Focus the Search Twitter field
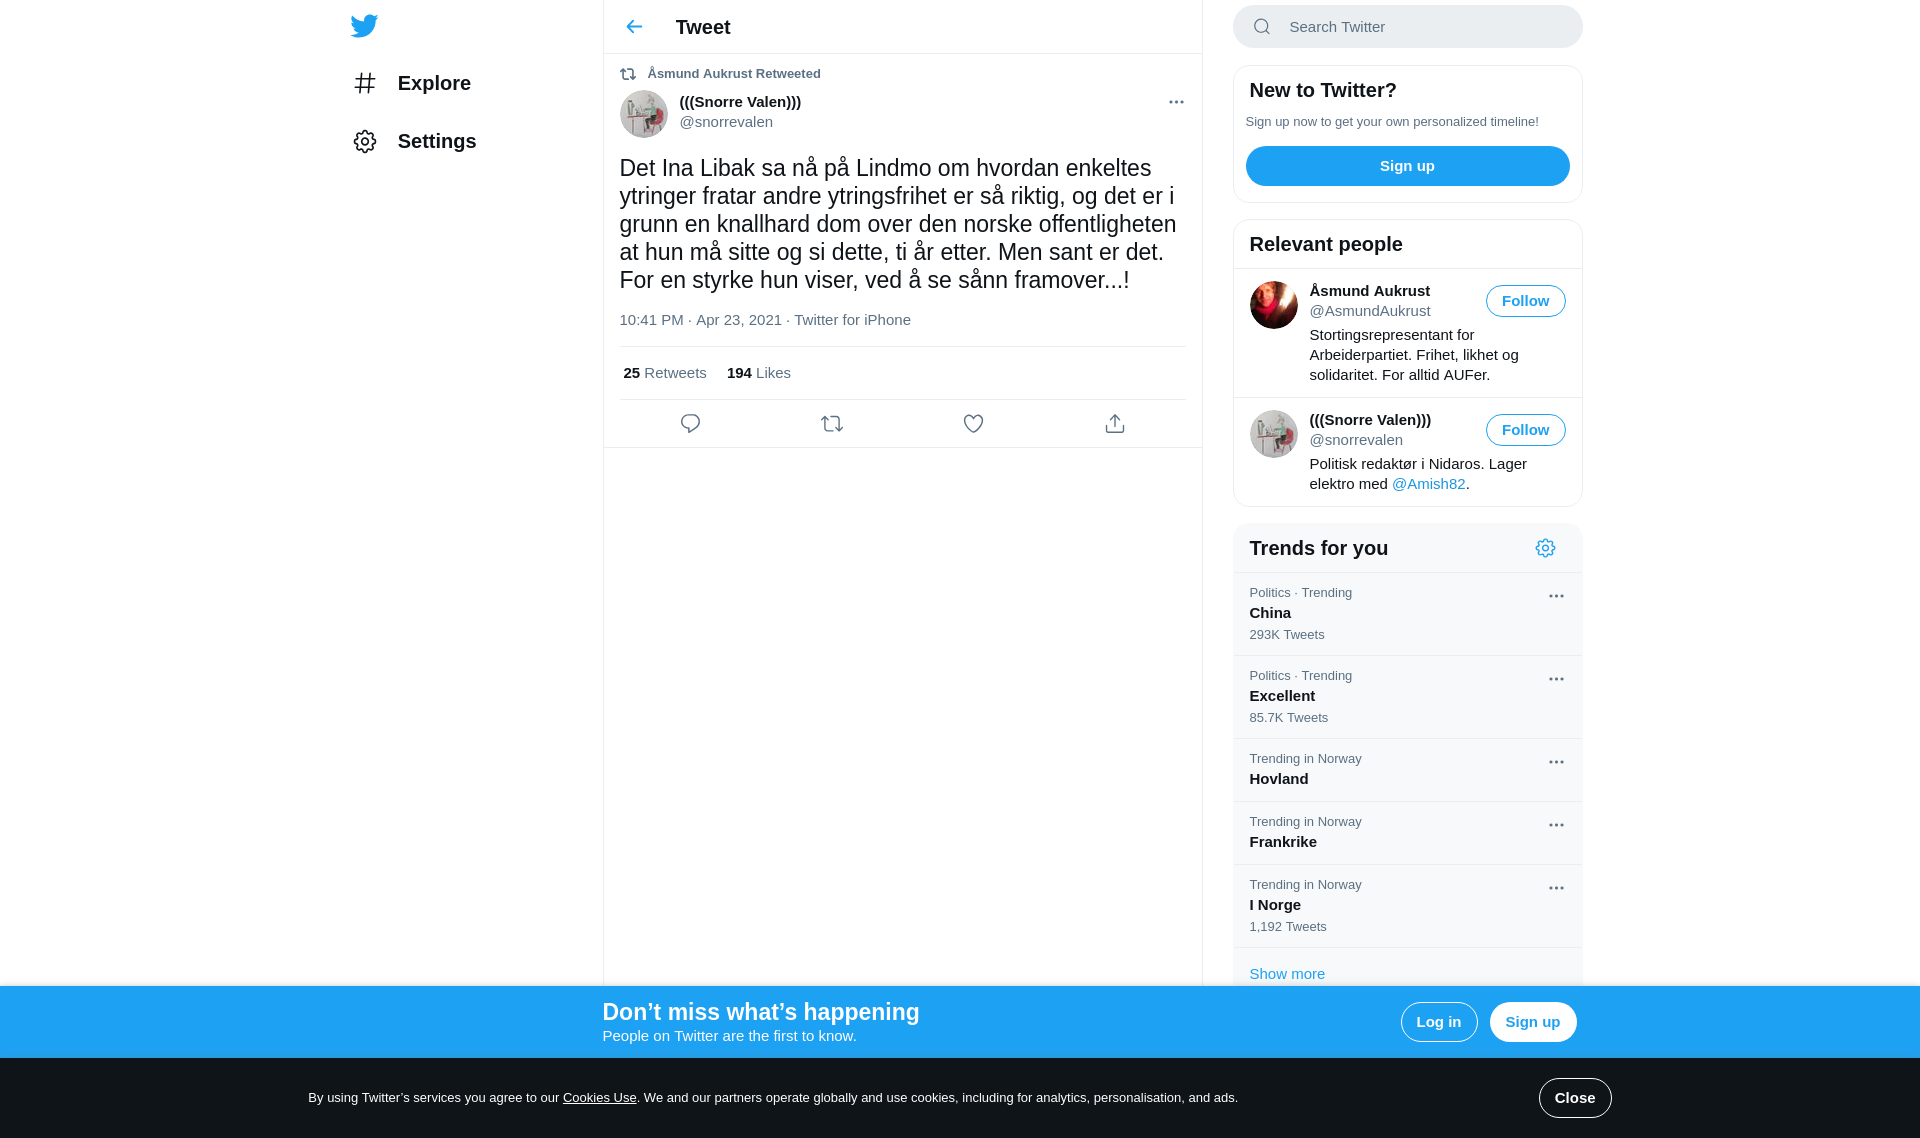The height and width of the screenshot is (1138, 1920). [x=1407, y=27]
